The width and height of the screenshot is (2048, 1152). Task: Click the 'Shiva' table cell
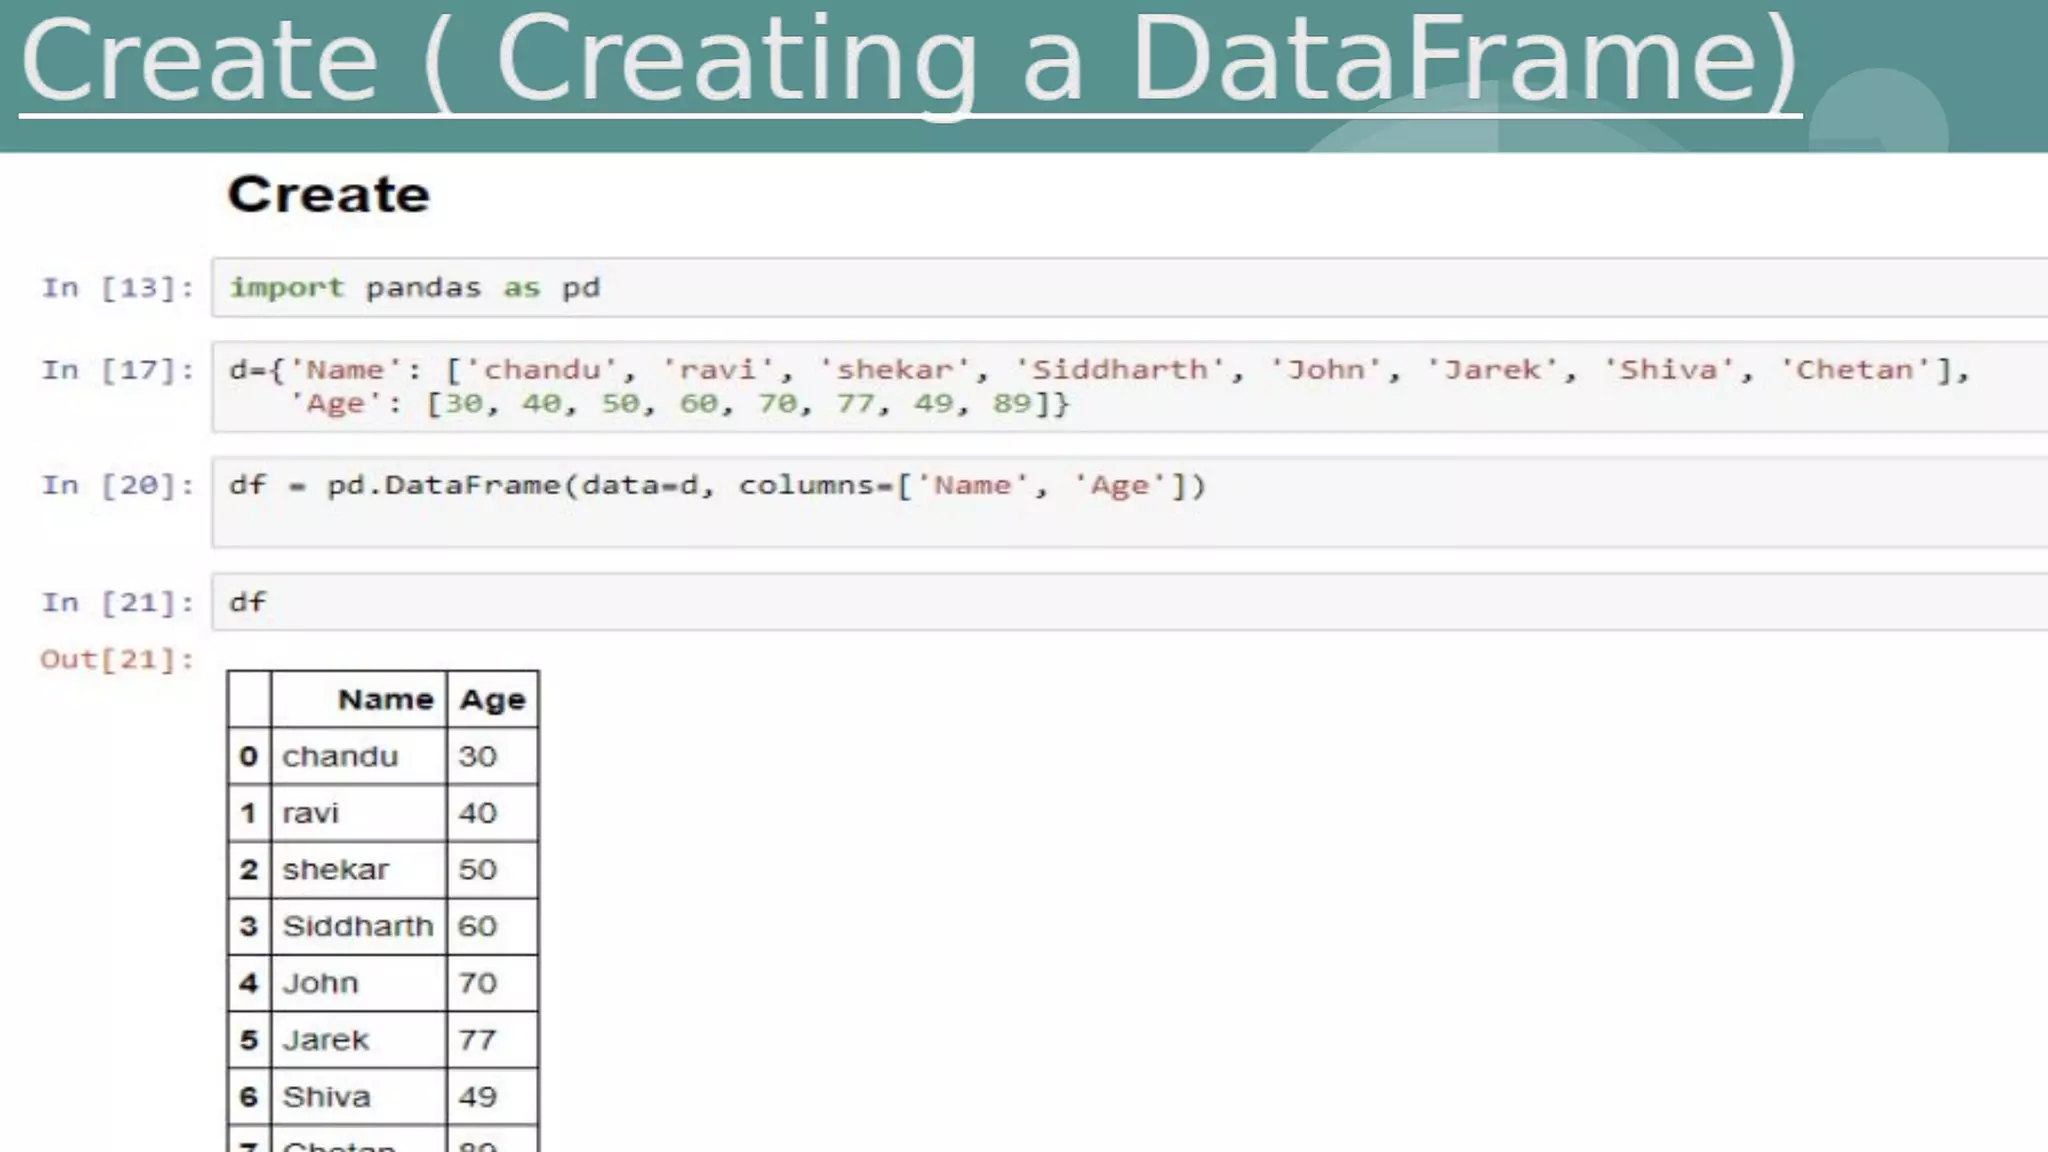pos(326,1097)
